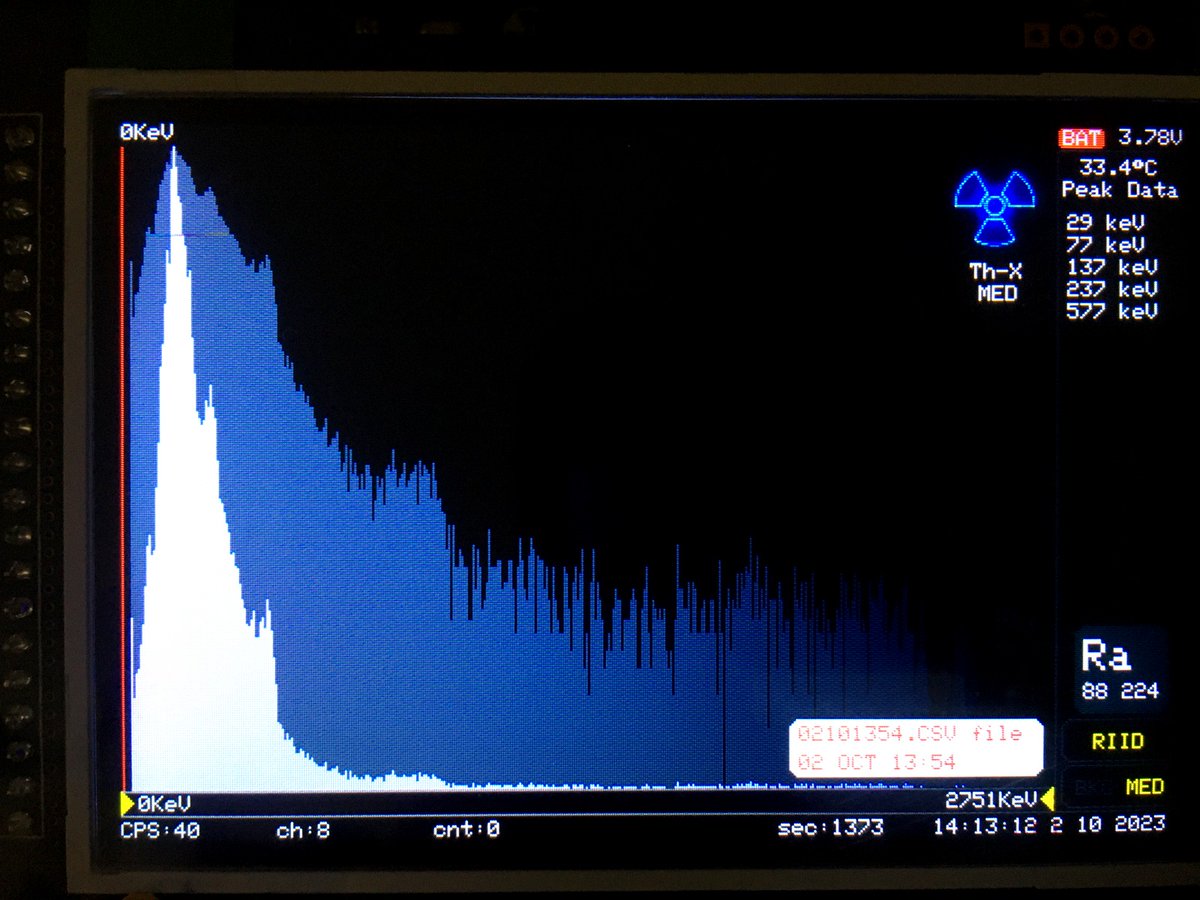Select the 29 keV peak entry
Image resolution: width=1200 pixels, height=900 pixels.
tap(1105, 223)
